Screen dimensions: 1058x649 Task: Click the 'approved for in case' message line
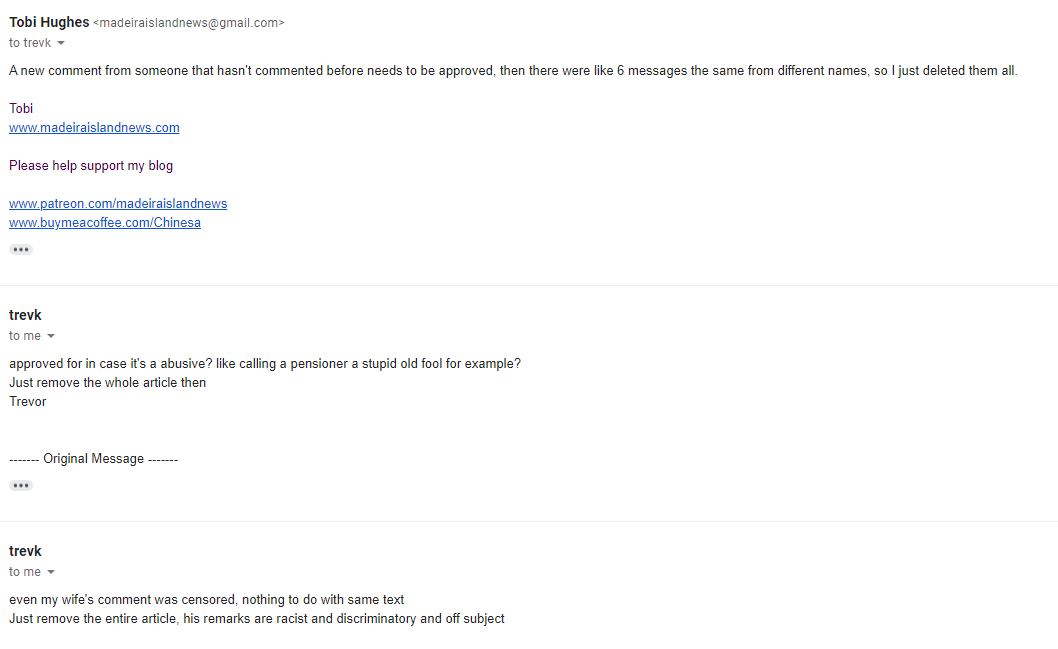coord(264,363)
